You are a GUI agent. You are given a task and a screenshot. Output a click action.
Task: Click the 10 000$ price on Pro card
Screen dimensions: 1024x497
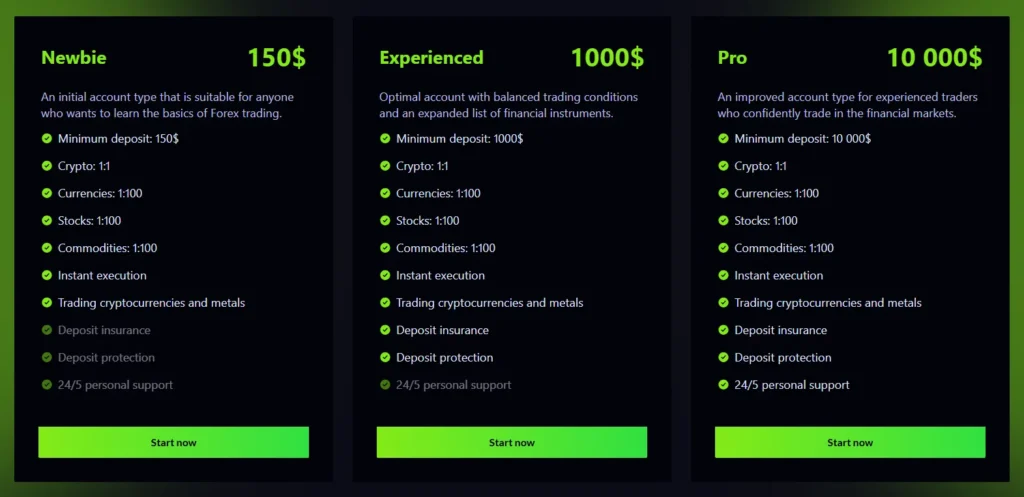(934, 57)
